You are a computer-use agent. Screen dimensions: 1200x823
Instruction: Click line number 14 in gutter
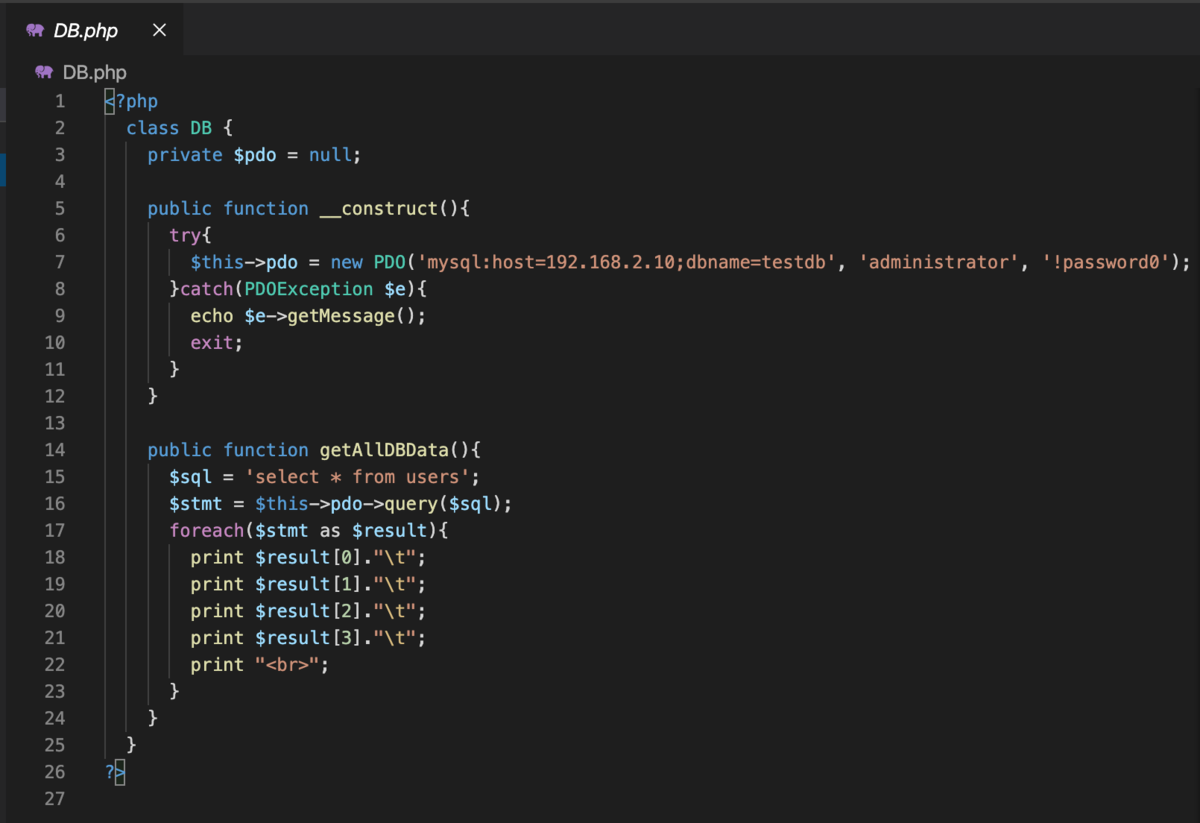55,450
